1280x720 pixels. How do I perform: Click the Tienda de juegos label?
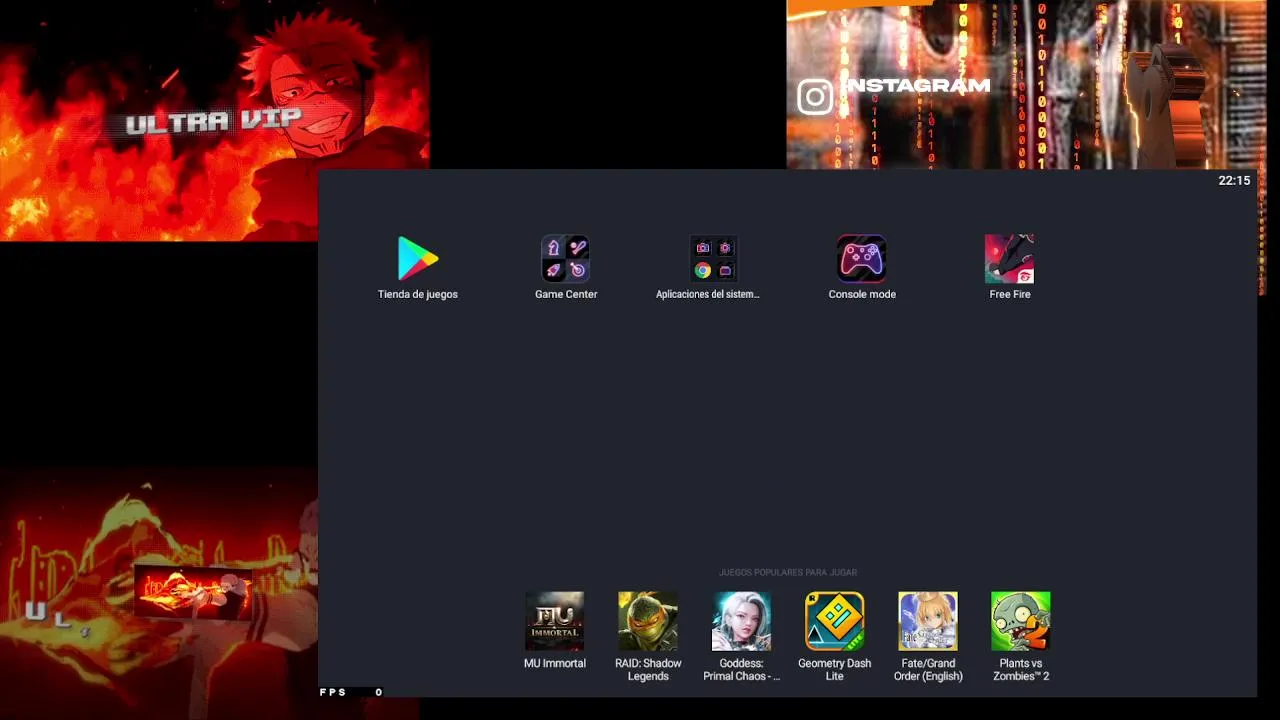(418, 294)
